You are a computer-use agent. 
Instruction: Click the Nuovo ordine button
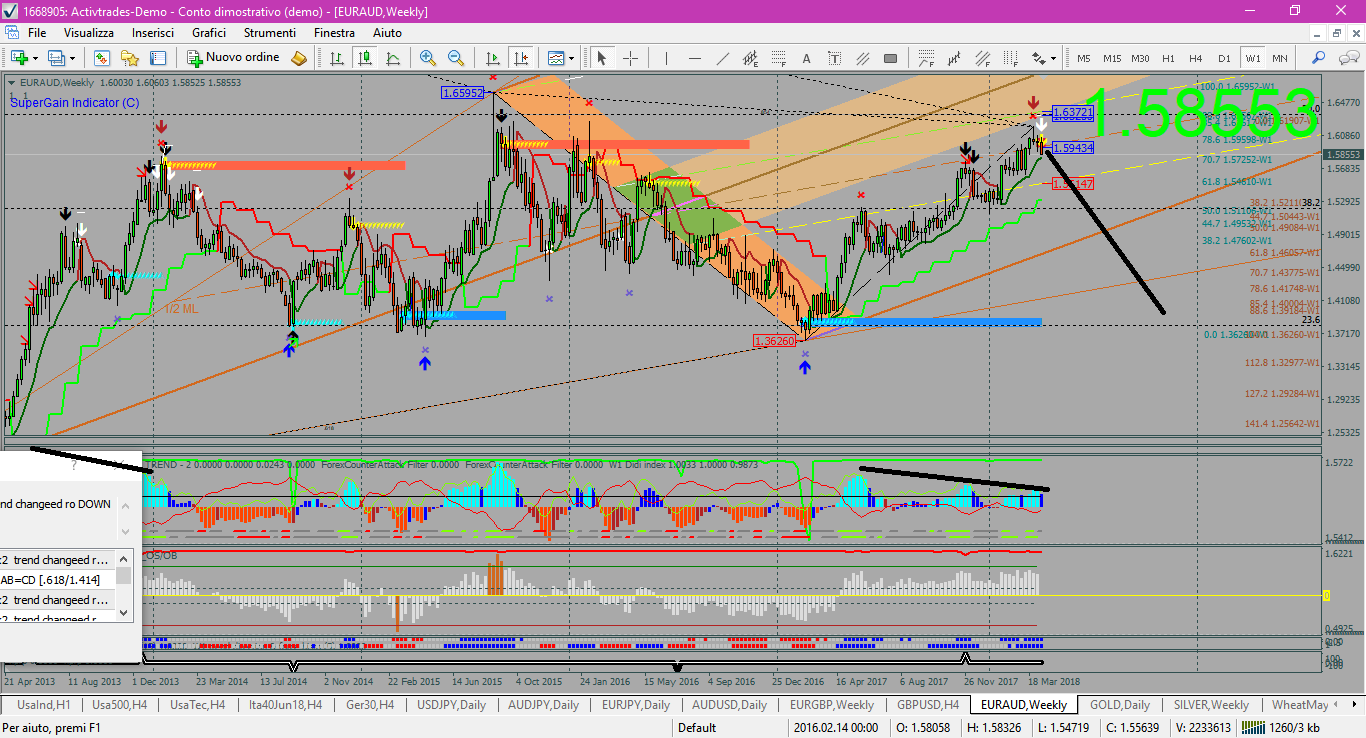coord(234,58)
